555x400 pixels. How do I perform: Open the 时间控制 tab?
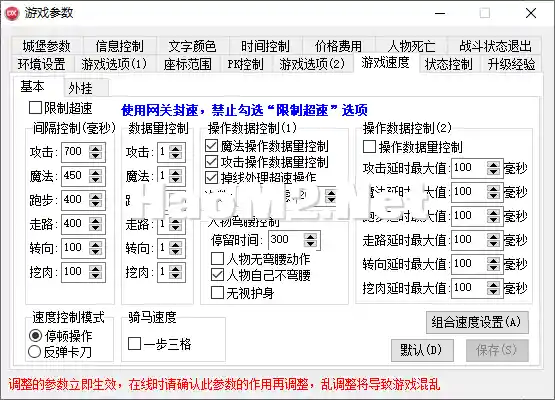[x=265, y=46]
